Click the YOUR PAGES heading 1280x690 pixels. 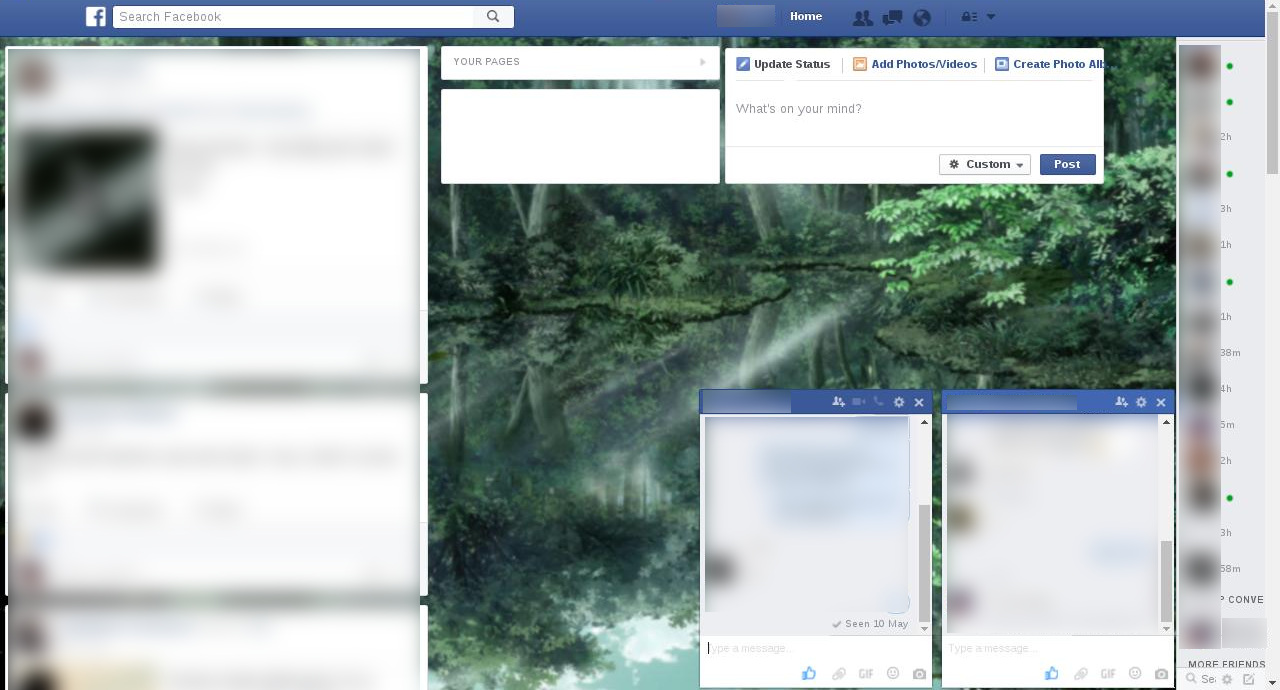(x=486, y=62)
